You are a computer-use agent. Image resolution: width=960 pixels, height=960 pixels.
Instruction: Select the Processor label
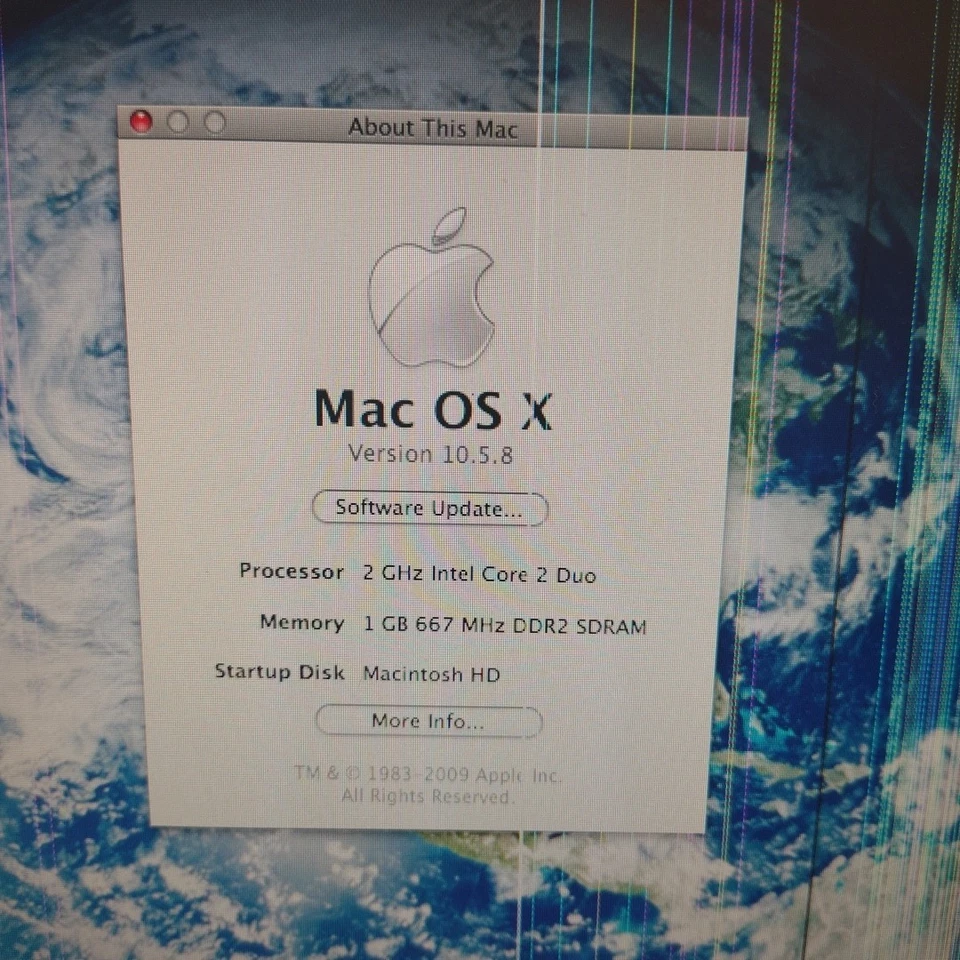pos(292,572)
